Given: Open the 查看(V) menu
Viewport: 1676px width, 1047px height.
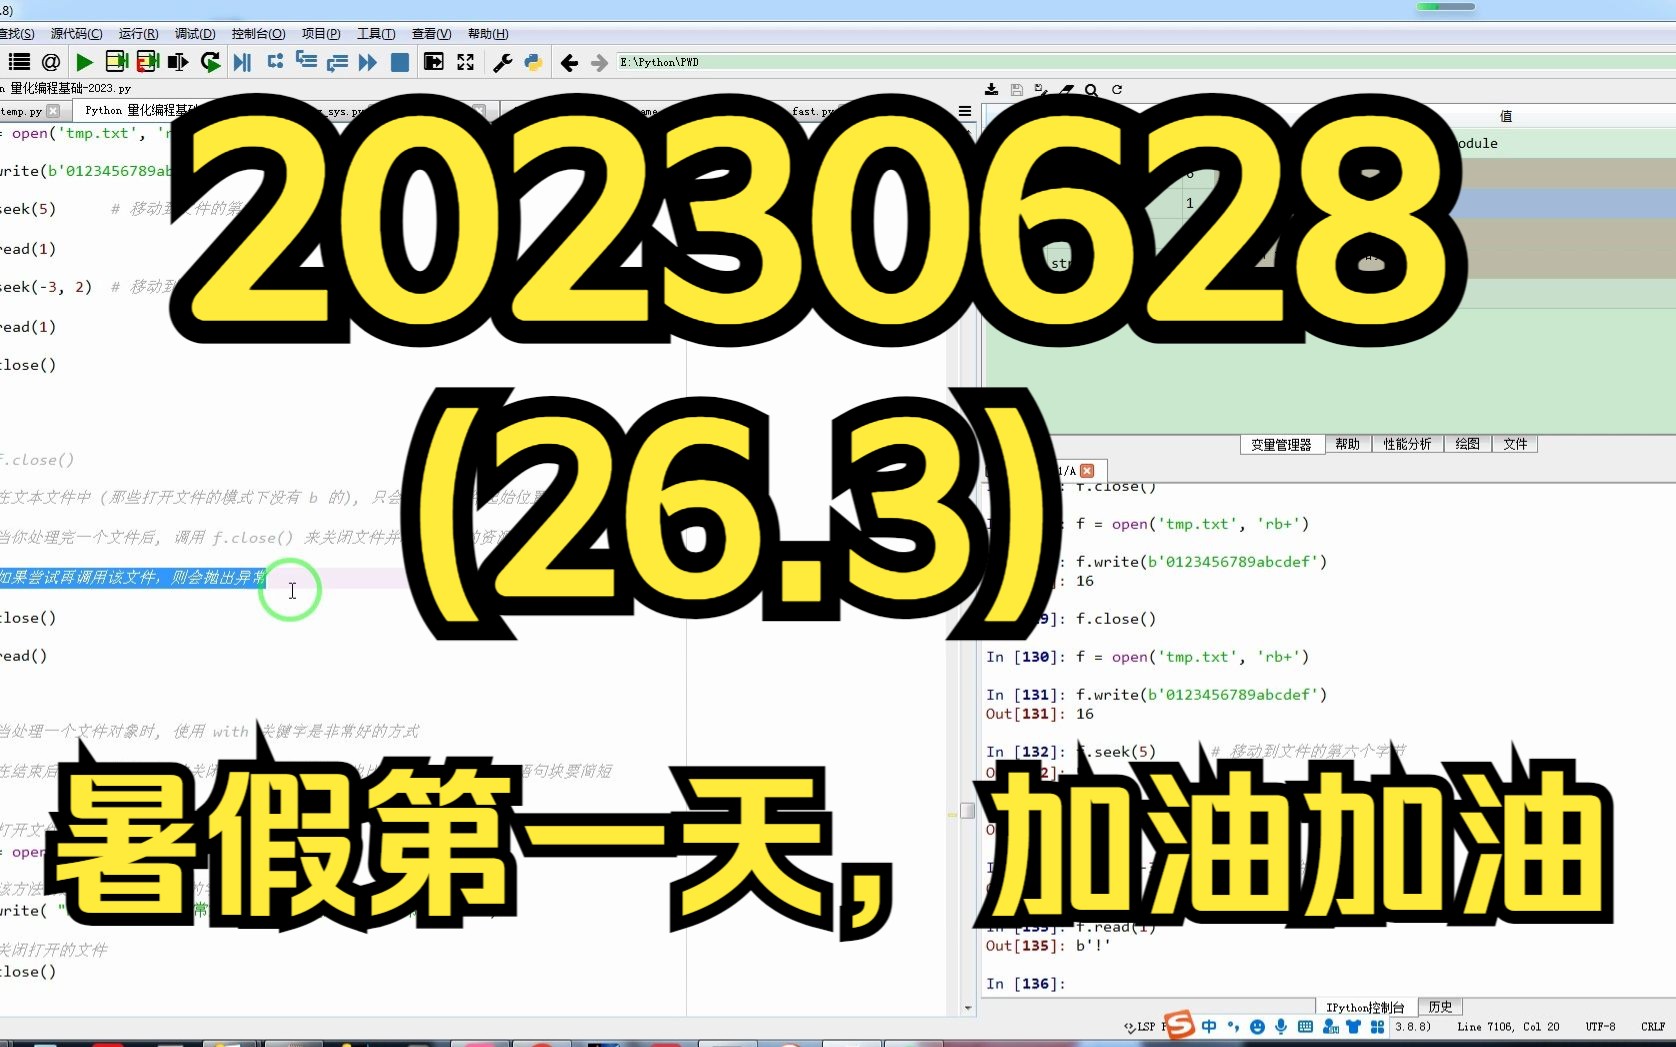Looking at the screenshot, I should pos(431,34).
